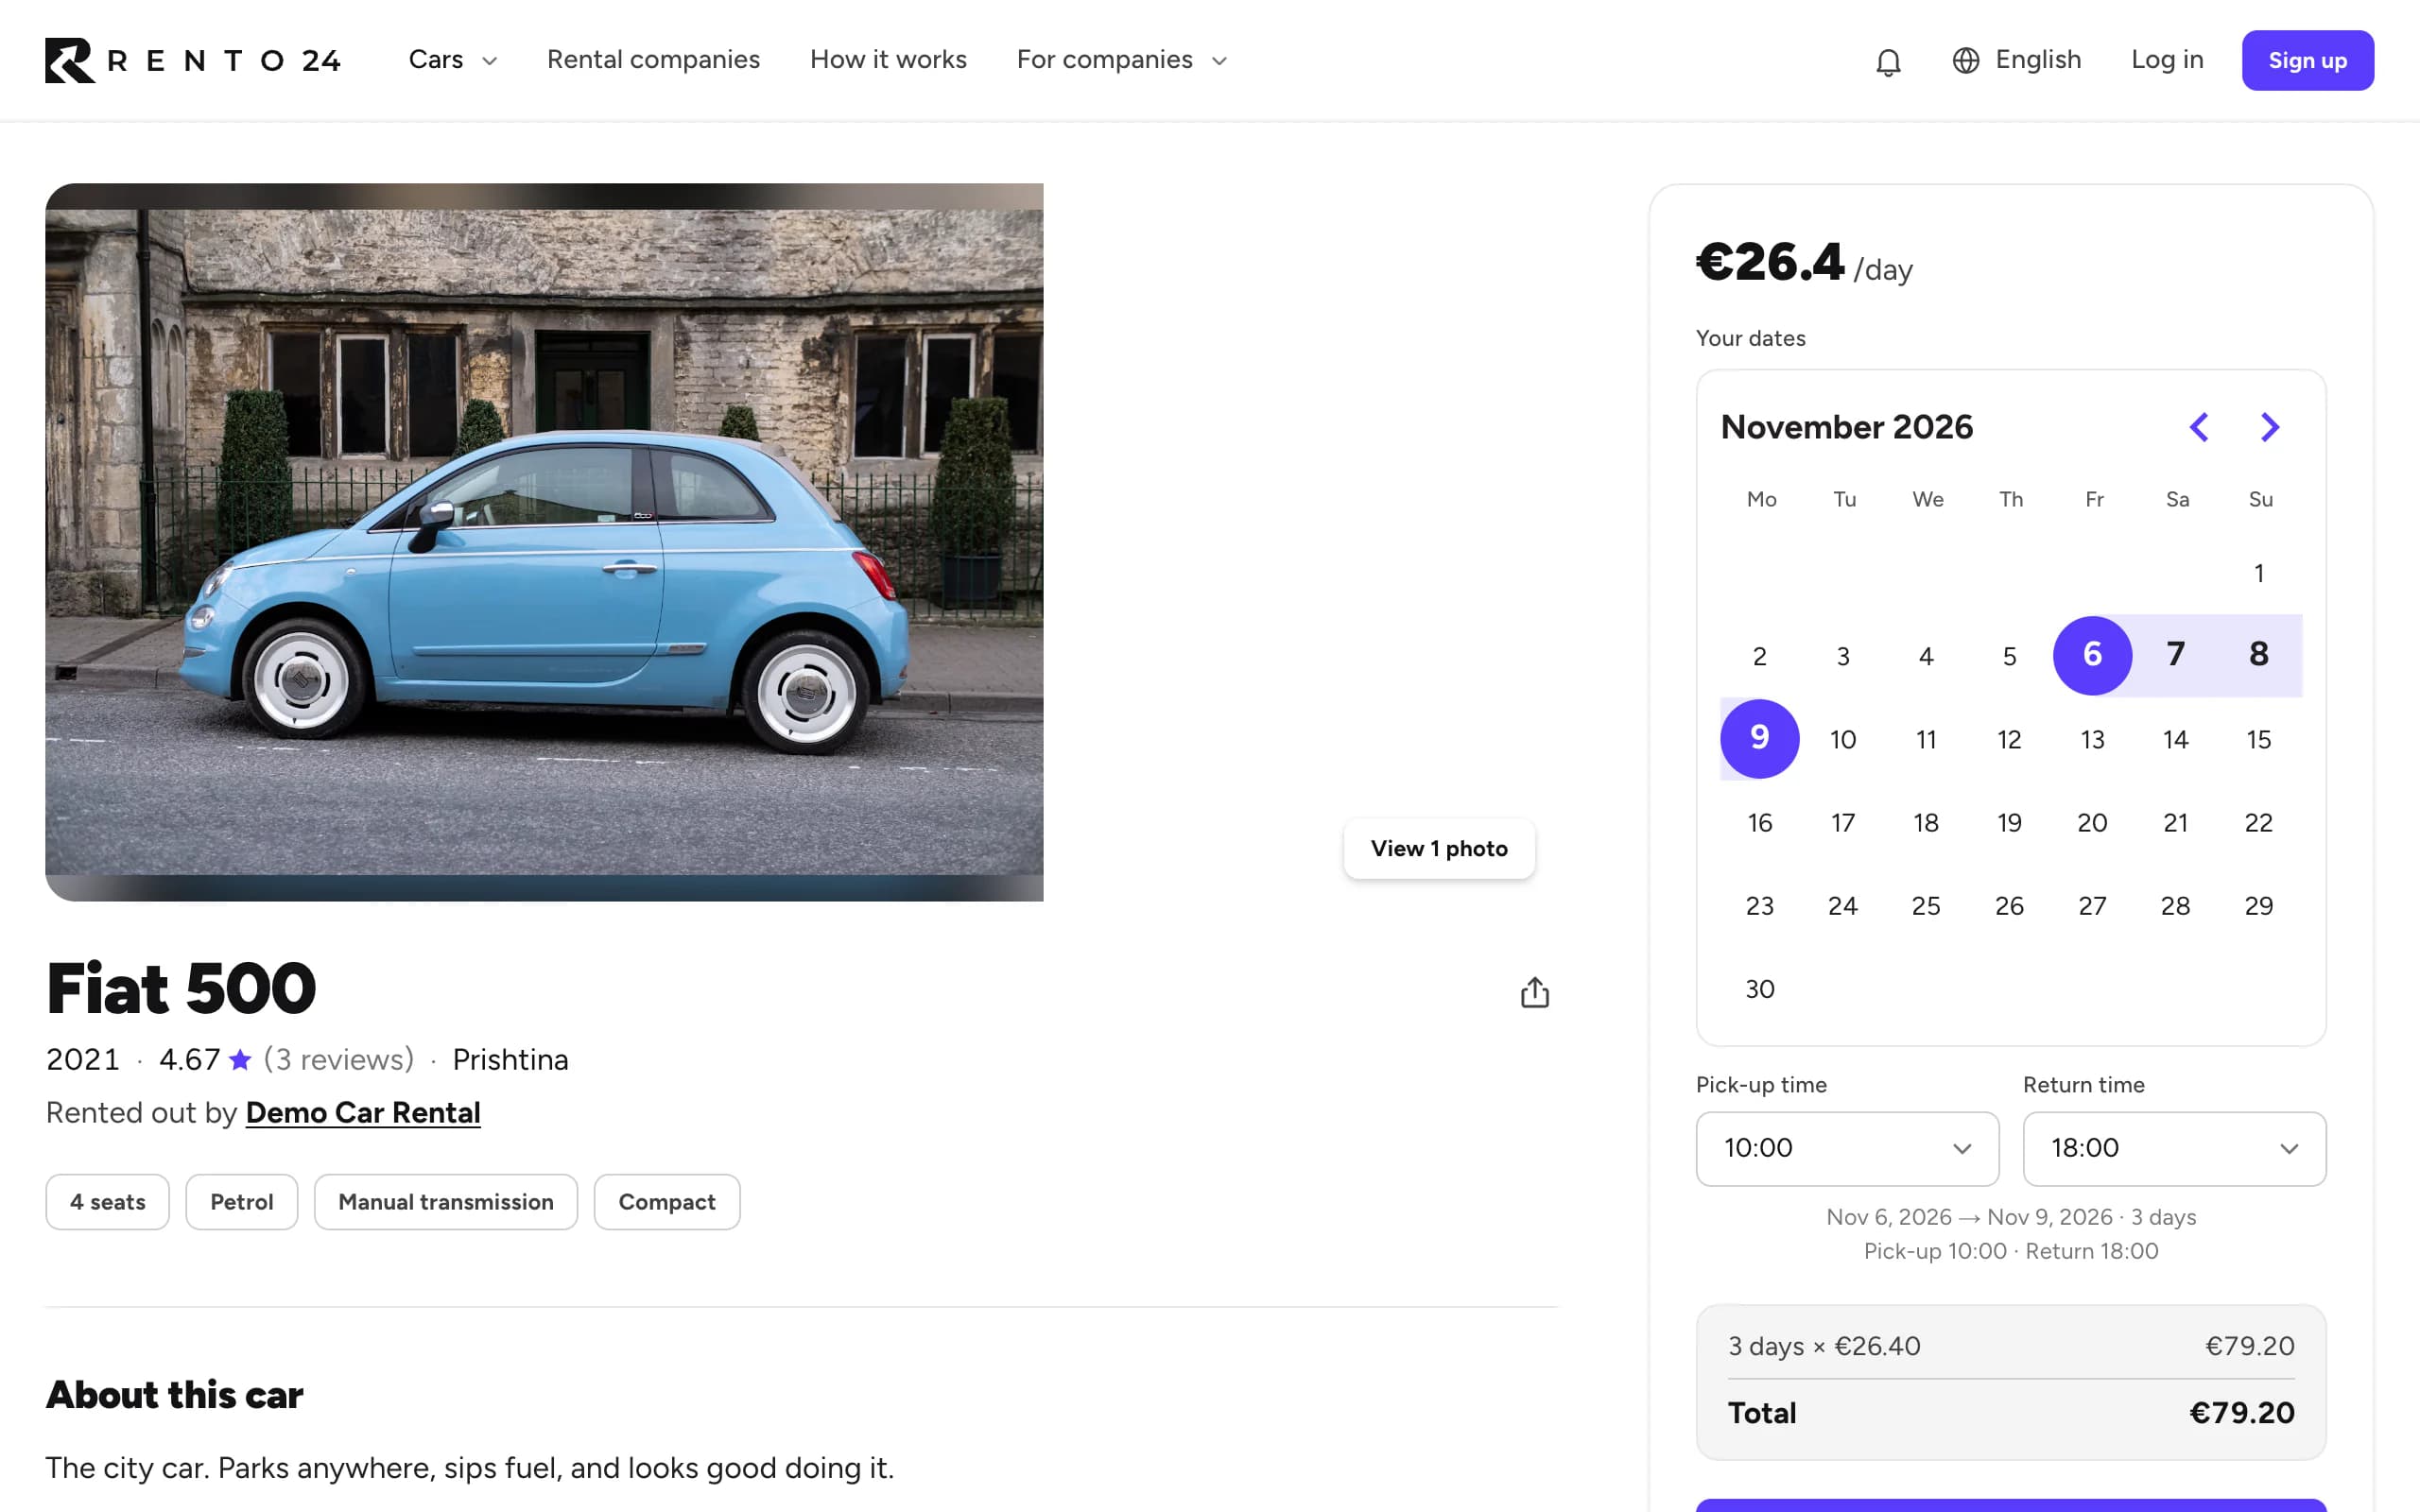Open Demo Car Rental link
Viewport: 2420px width, 1512px height.
point(363,1112)
